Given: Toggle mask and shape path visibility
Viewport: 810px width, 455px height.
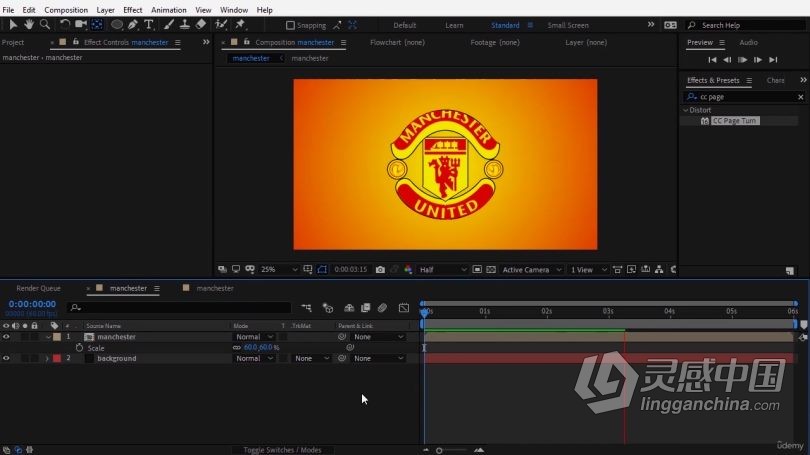Looking at the screenshot, I should (322, 270).
